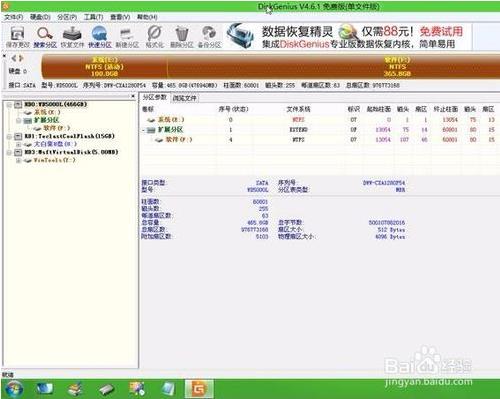Image resolution: width=500 pixels, height=399 pixels.
Task: Open the monitor icon on the taskbar
Action: [45, 389]
